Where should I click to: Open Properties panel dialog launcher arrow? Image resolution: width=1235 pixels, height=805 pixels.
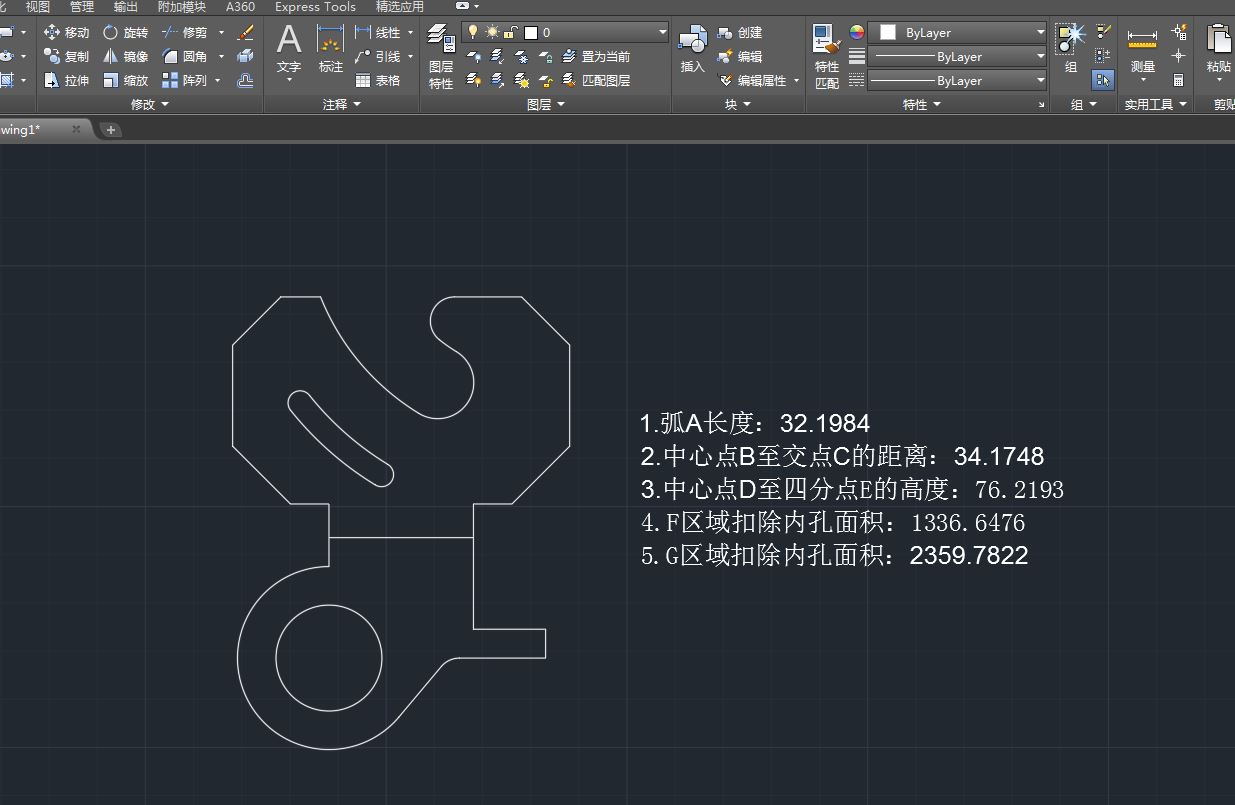tap(1042, 104)
